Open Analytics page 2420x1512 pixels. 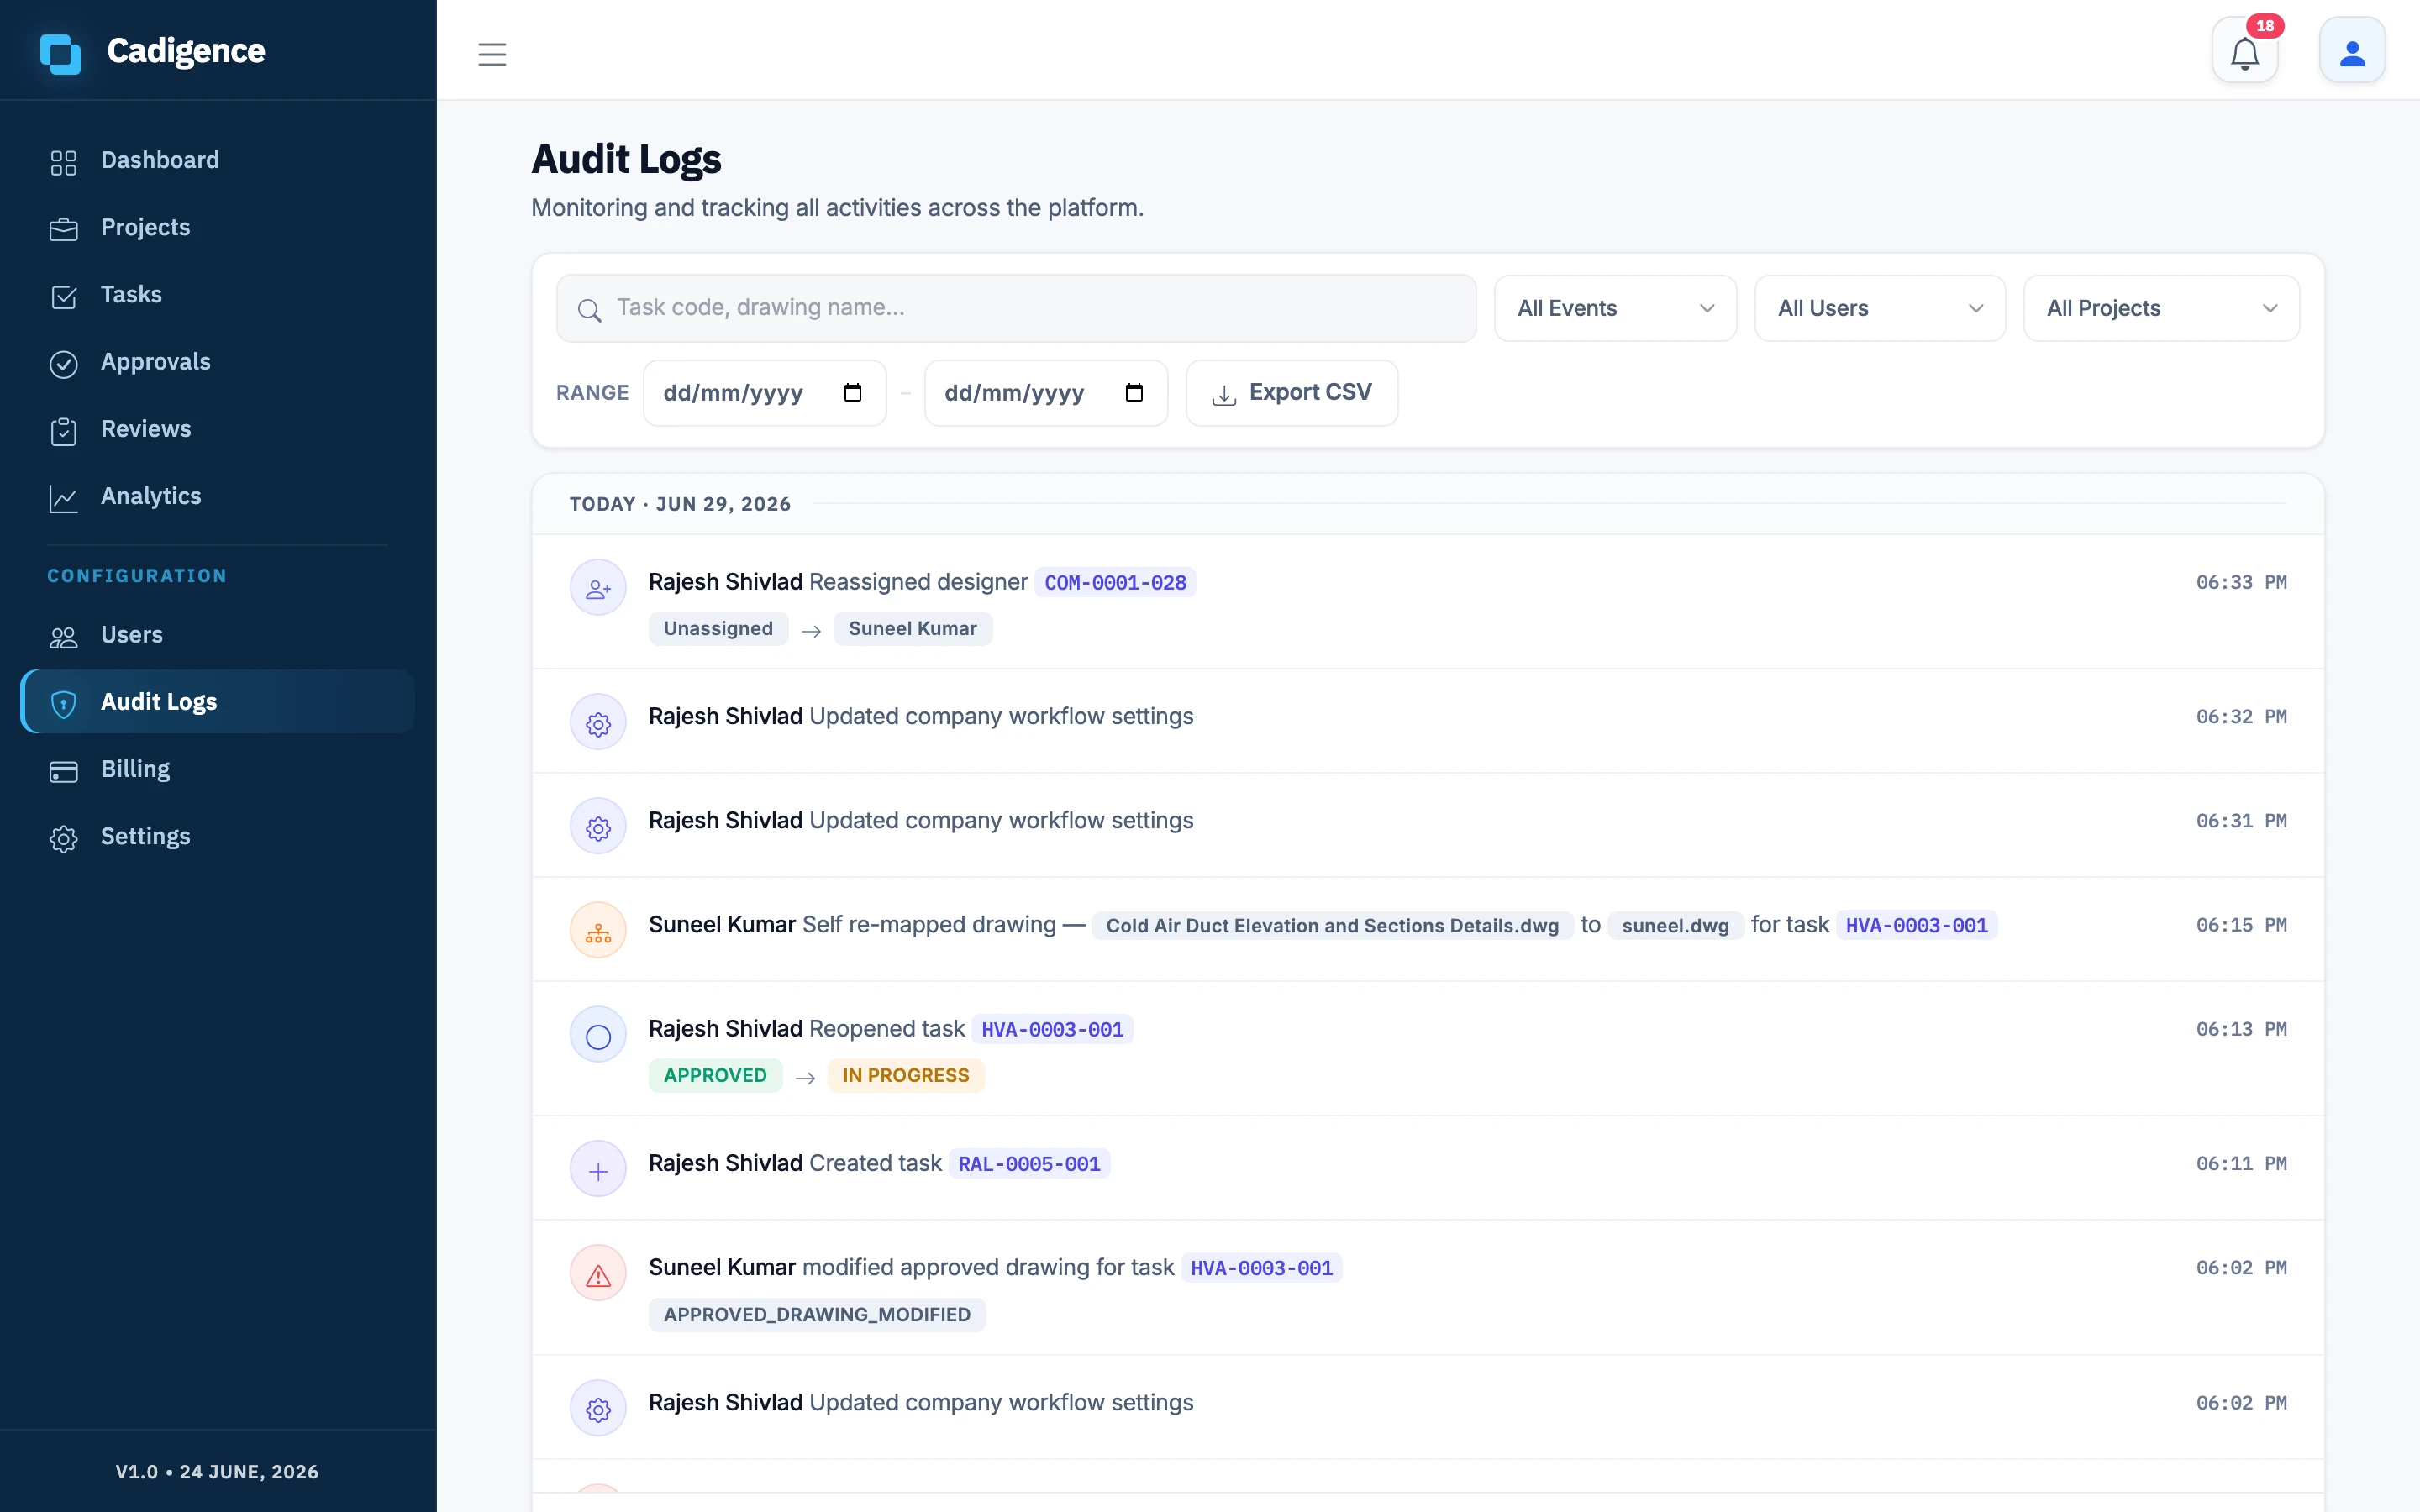coord(218,496)
